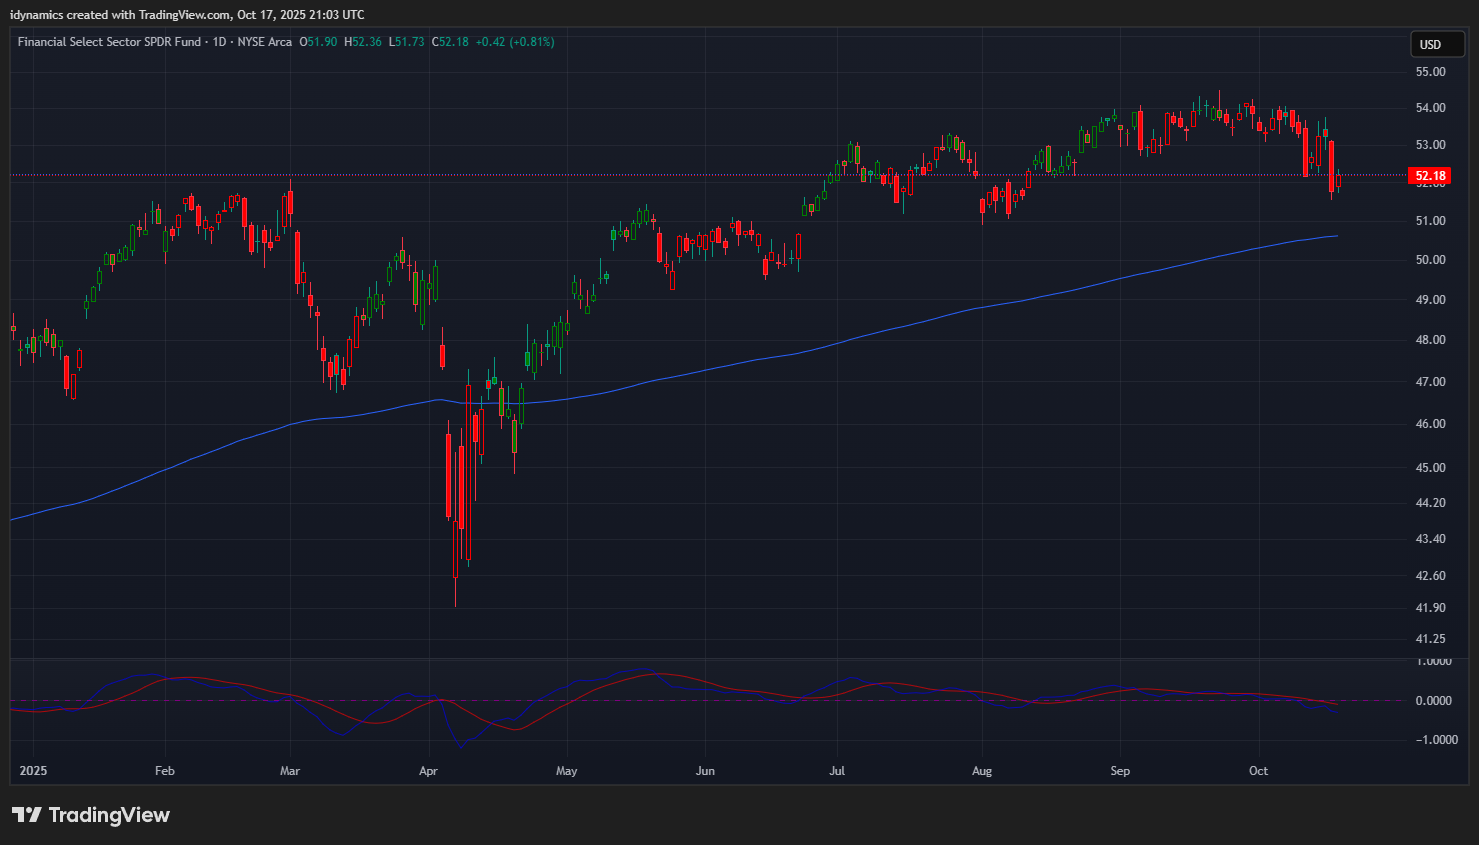The image size is (1479, 845).
Task: Select the 1D interval in chart legend
Action: [219, 42]
